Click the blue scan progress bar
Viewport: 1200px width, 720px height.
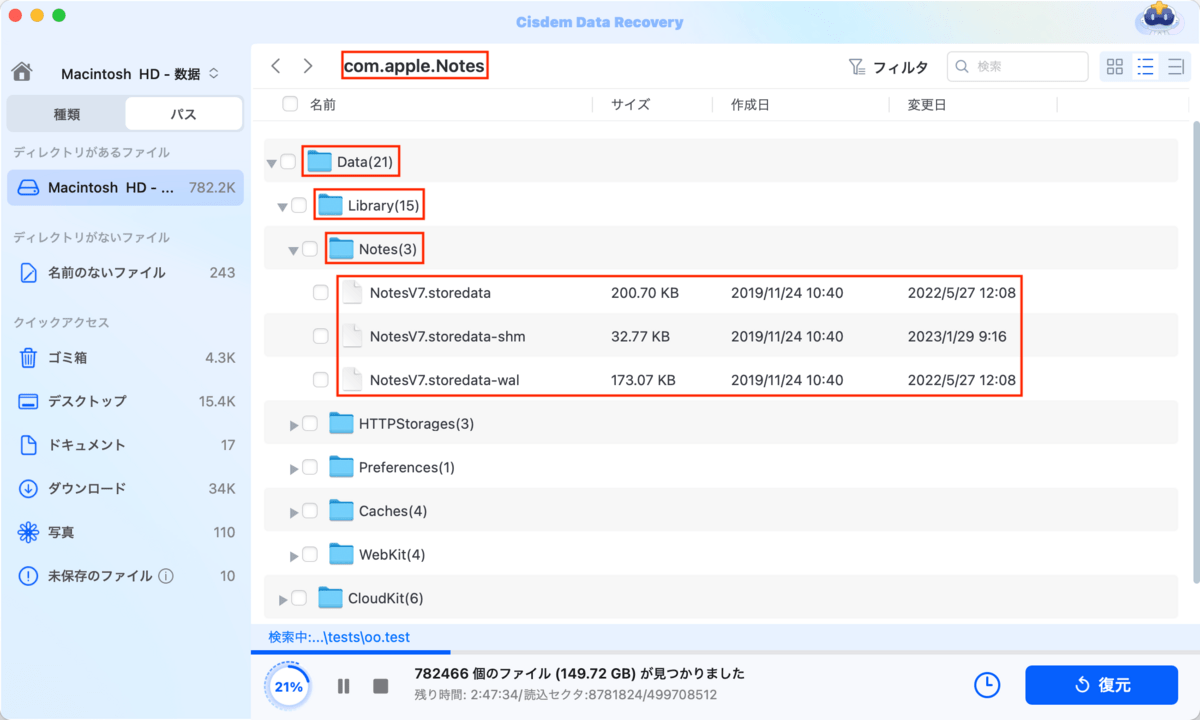[x=350, y=652]
